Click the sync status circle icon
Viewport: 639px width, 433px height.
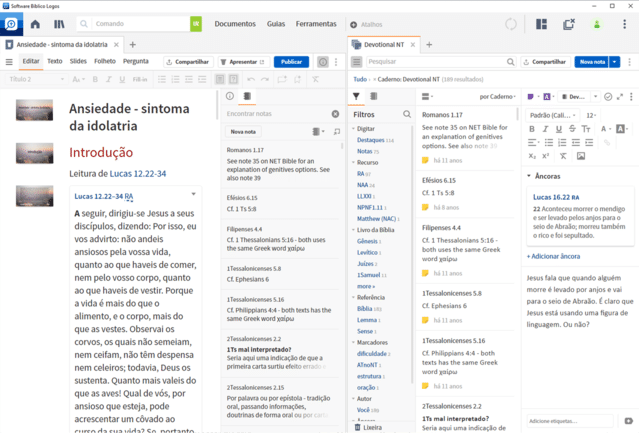[x=511, y=24]
